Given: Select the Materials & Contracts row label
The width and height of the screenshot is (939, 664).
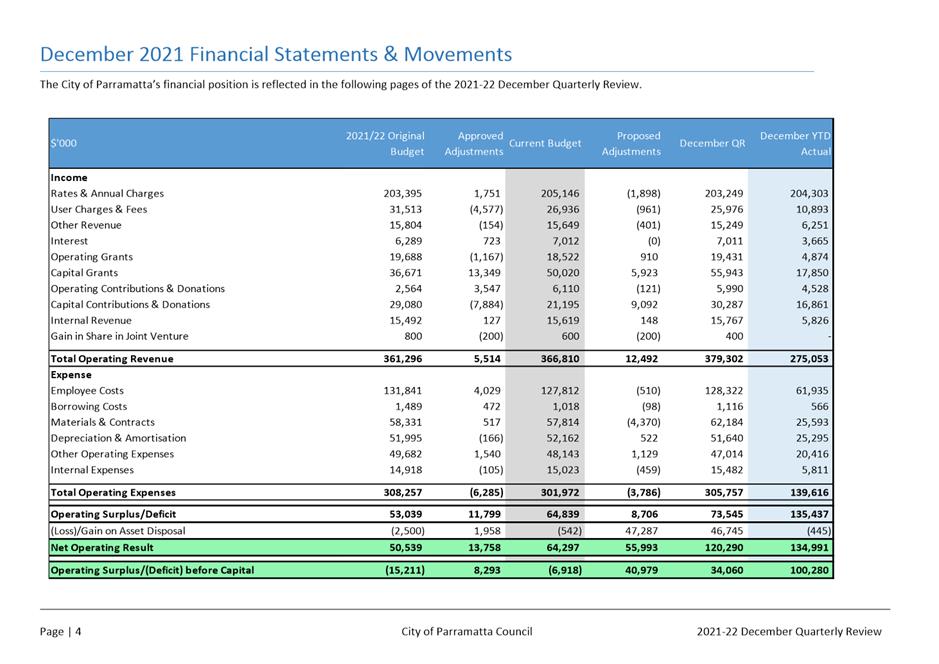Looking at the screenshot, I should 102,422.
